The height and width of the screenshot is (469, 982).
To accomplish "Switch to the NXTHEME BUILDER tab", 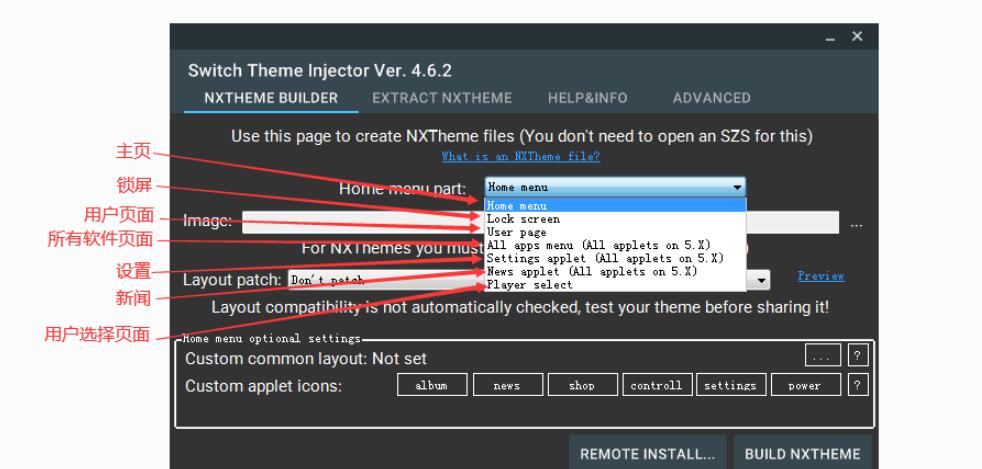I will tap(271, 98).
